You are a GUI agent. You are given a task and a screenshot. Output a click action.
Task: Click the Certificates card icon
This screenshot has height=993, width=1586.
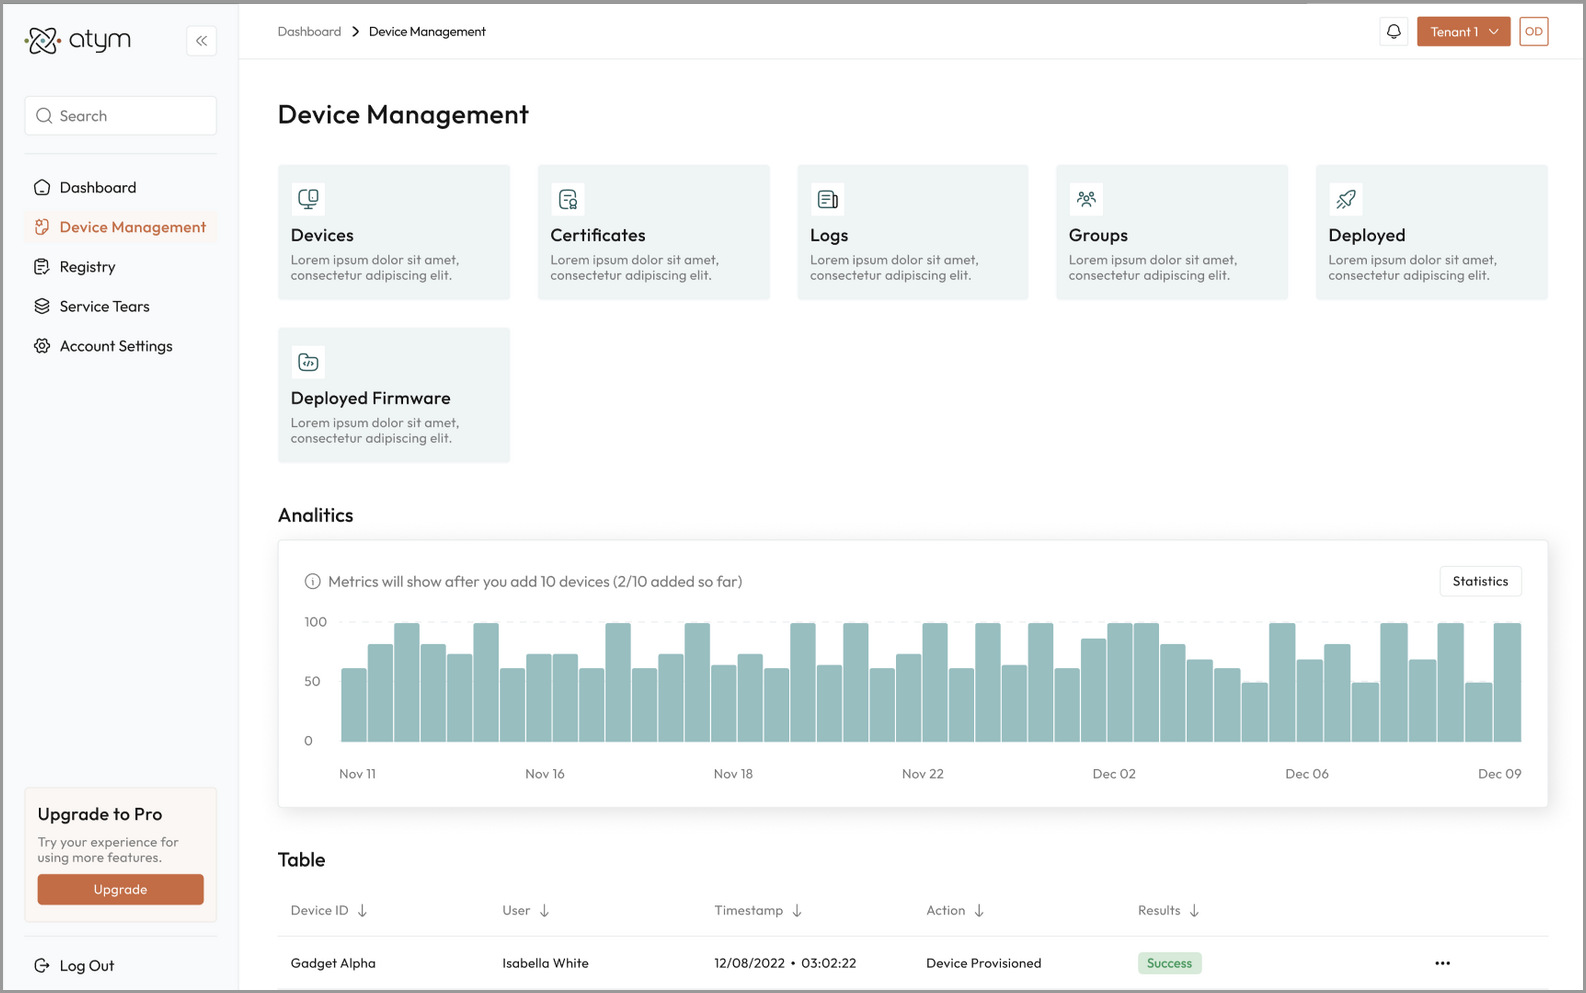pyautogui.click(x=568, y=199)
